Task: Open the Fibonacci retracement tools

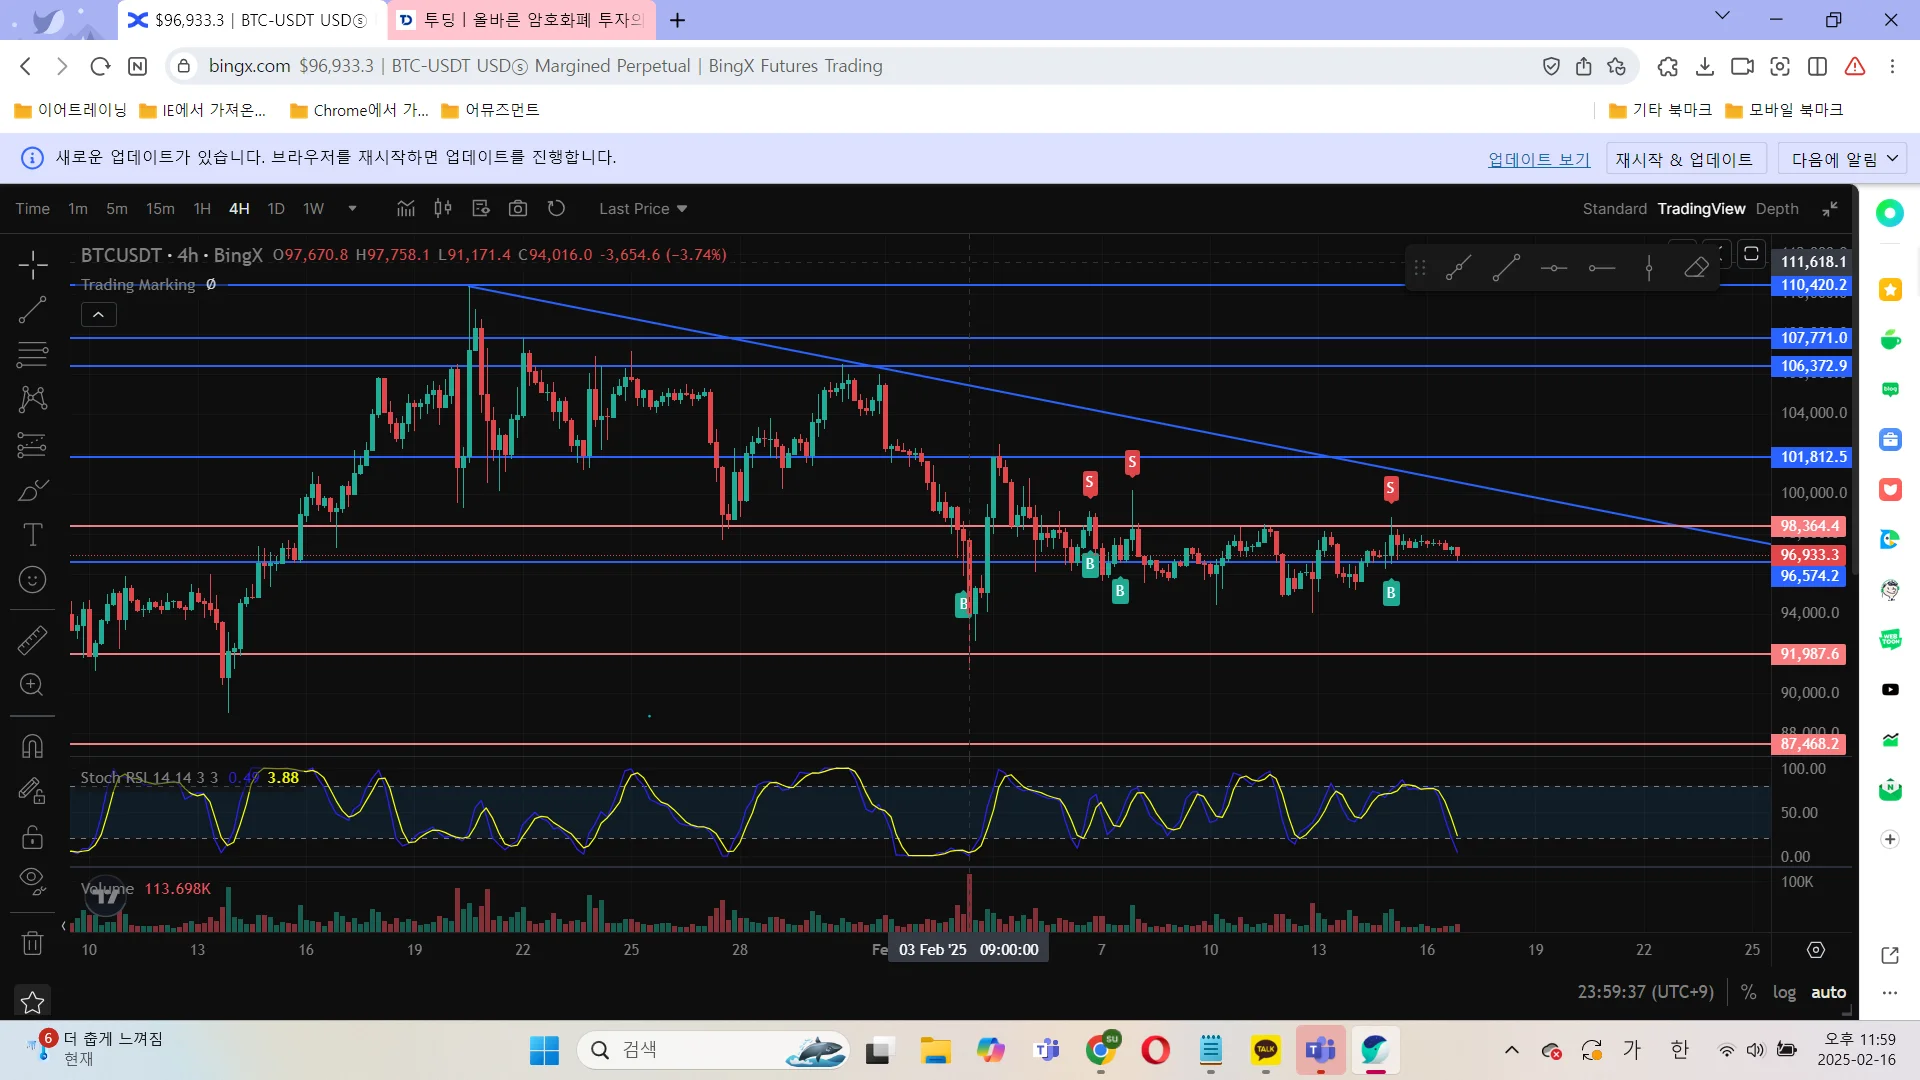Action: [x=33, y=354]
